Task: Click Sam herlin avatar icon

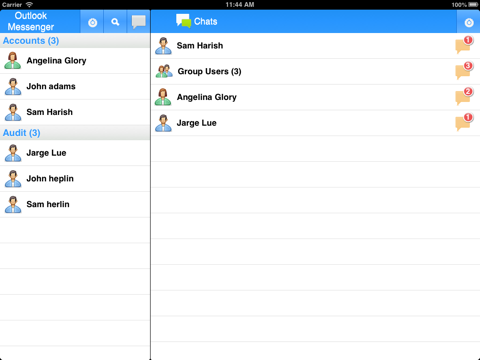Action: point(13,204)
